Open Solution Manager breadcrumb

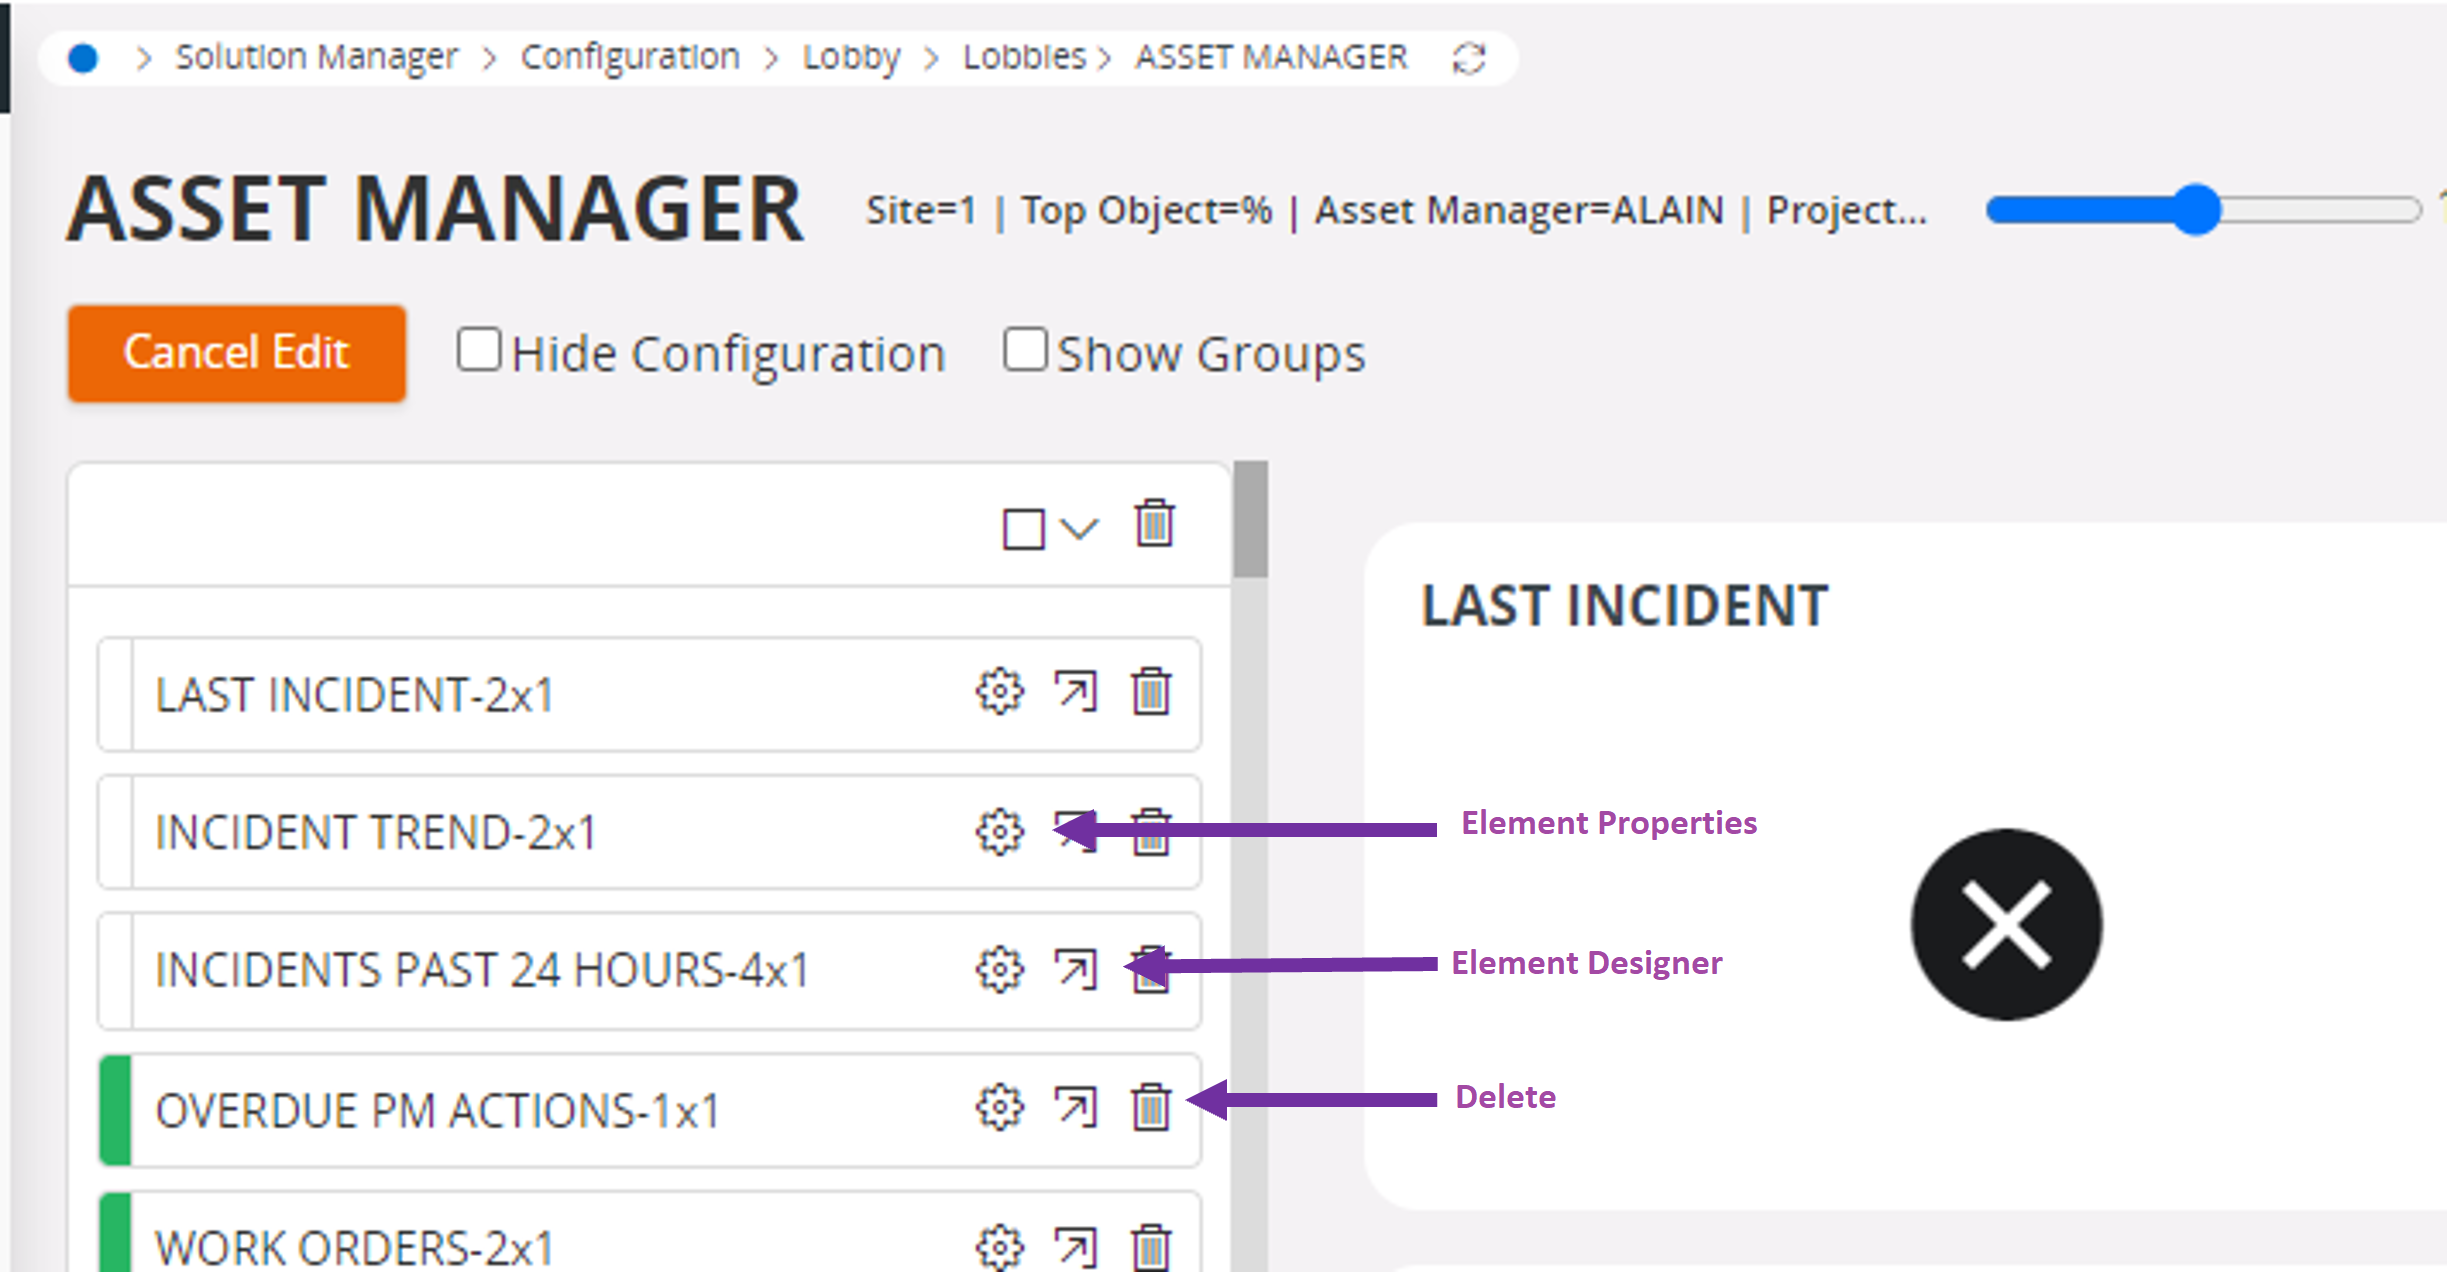coord(316,57)
